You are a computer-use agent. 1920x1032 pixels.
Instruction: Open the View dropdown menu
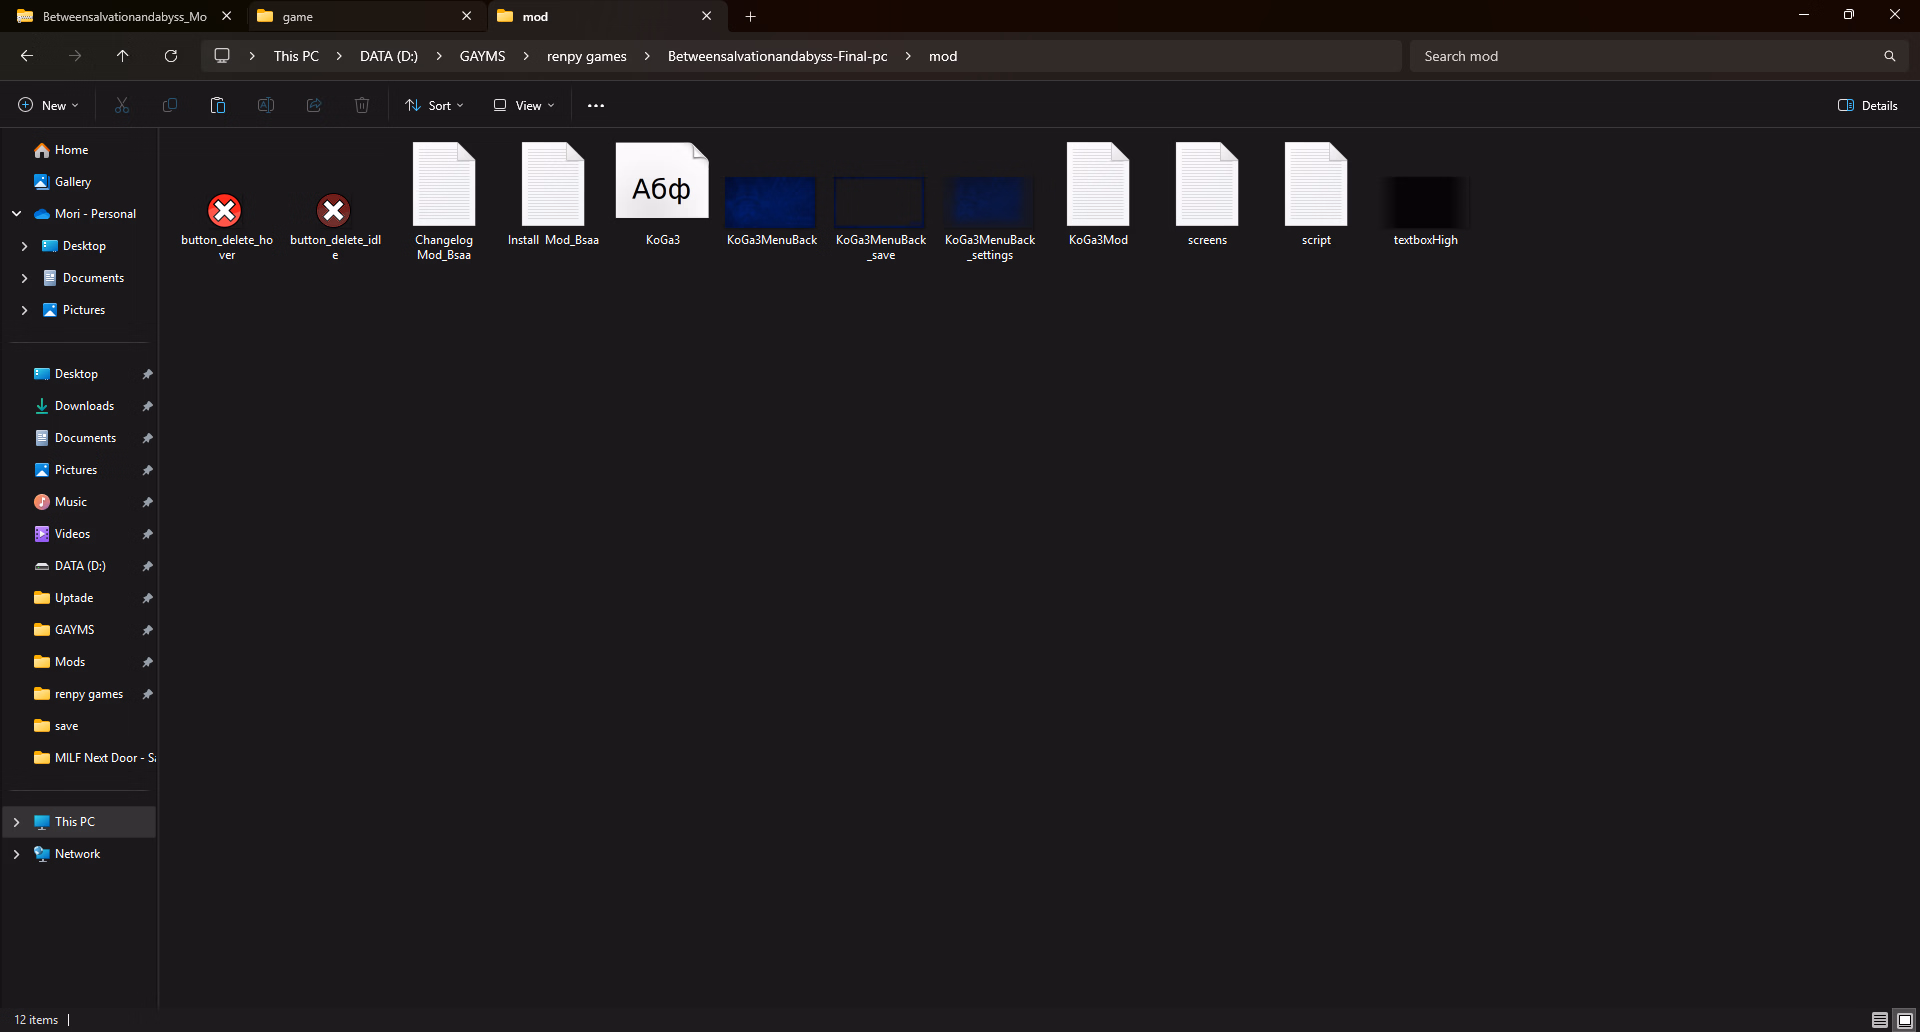point(523,105)
